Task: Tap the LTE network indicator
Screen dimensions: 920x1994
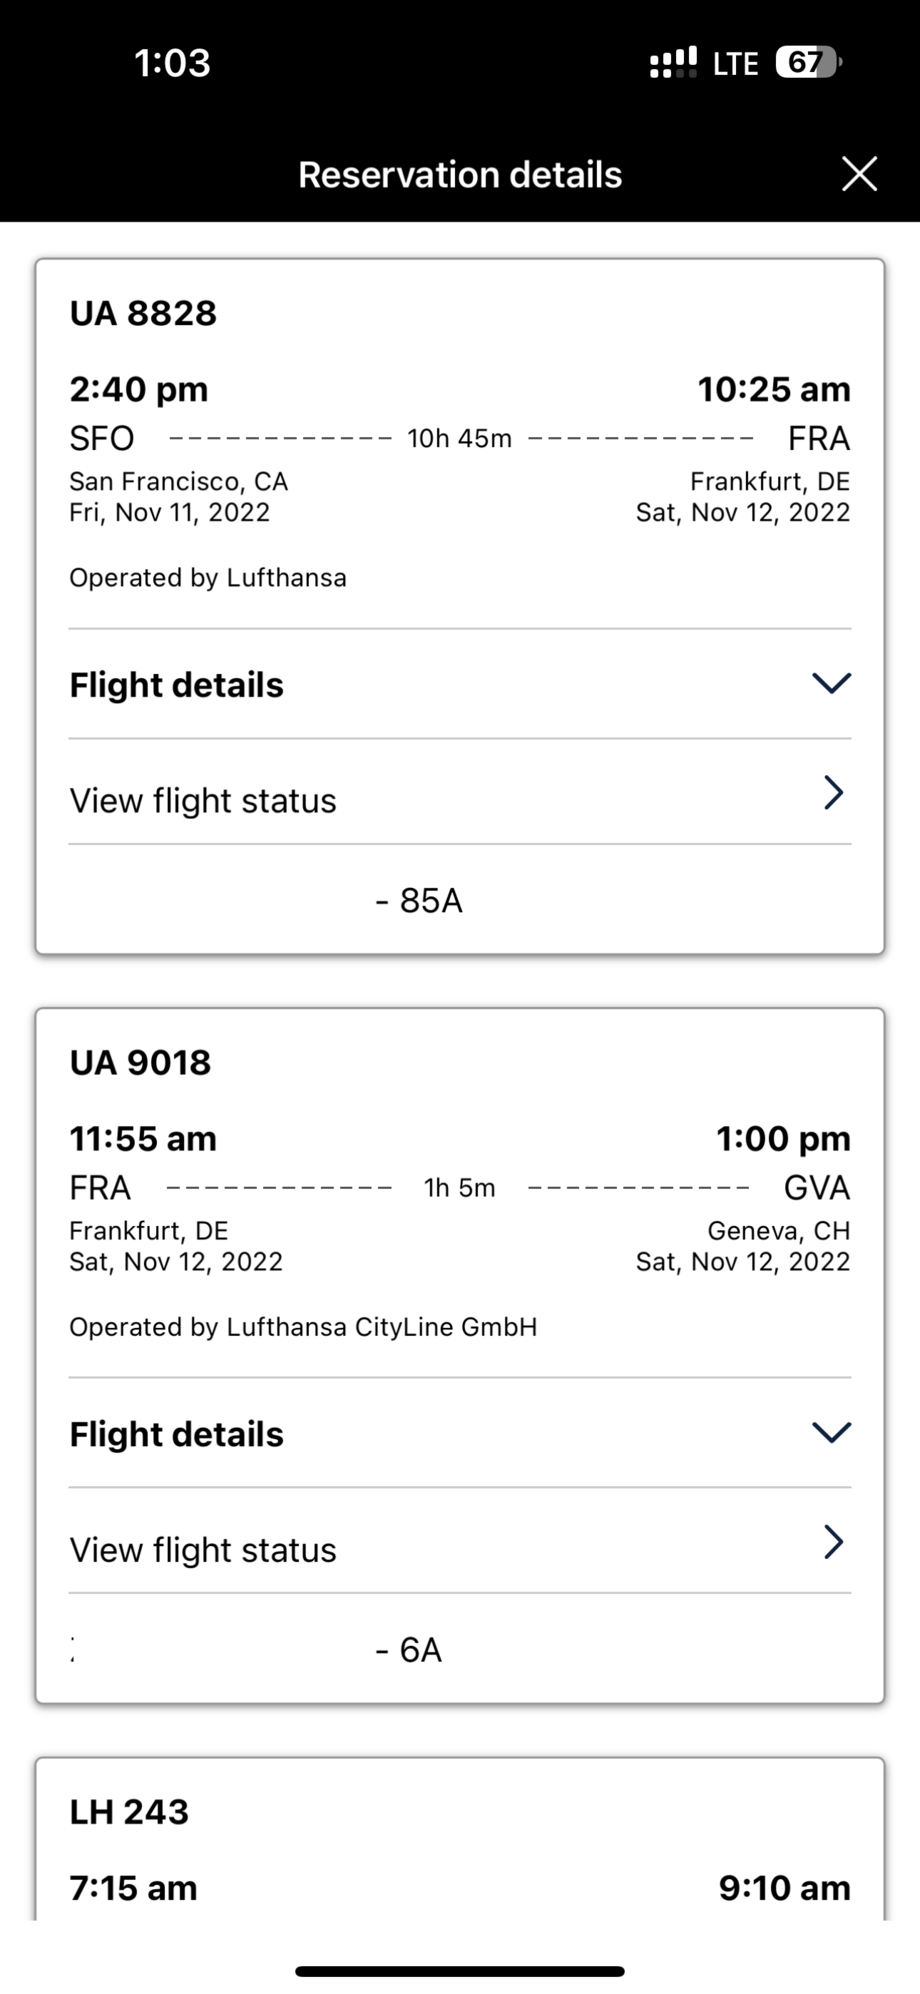Action: click(x=735, y=64)
